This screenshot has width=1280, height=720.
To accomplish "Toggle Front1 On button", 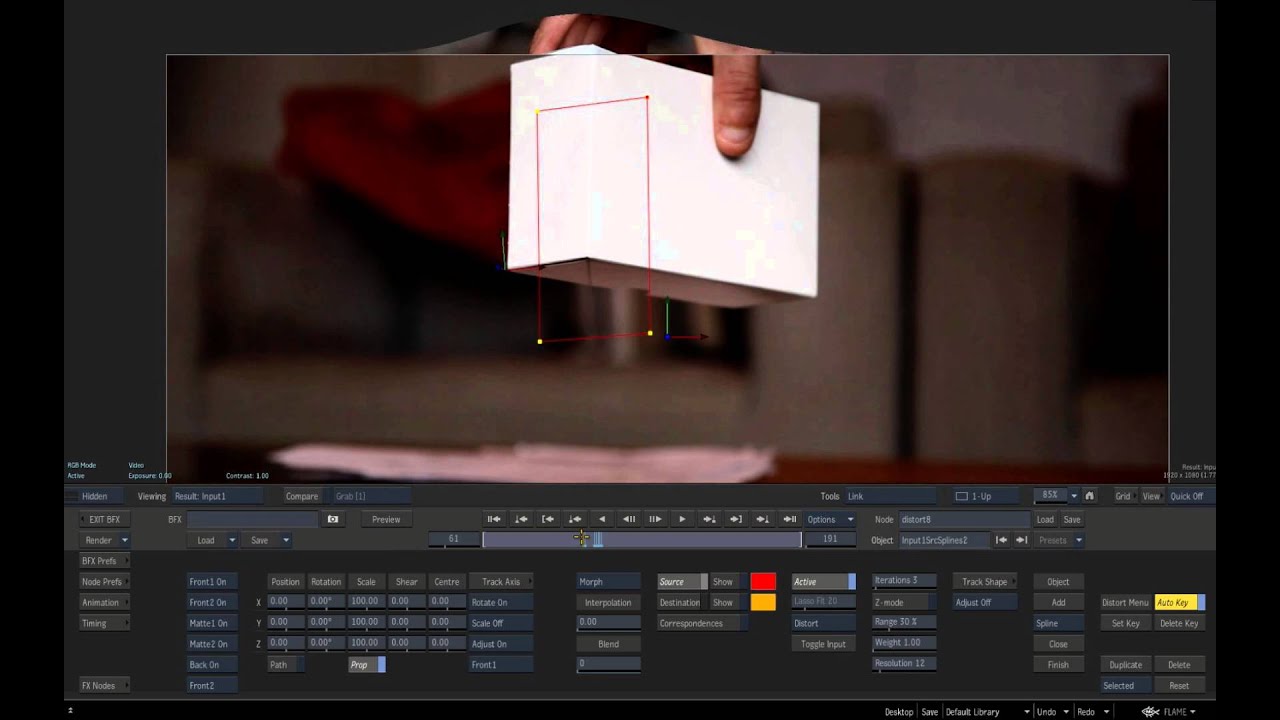I will [212, 582].
